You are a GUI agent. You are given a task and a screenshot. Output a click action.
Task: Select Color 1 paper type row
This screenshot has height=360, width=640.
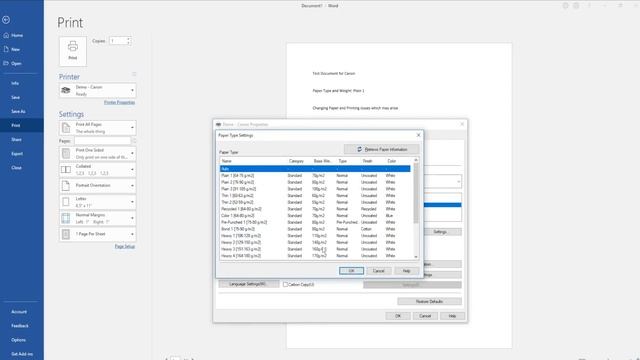[x=315, y=216]
